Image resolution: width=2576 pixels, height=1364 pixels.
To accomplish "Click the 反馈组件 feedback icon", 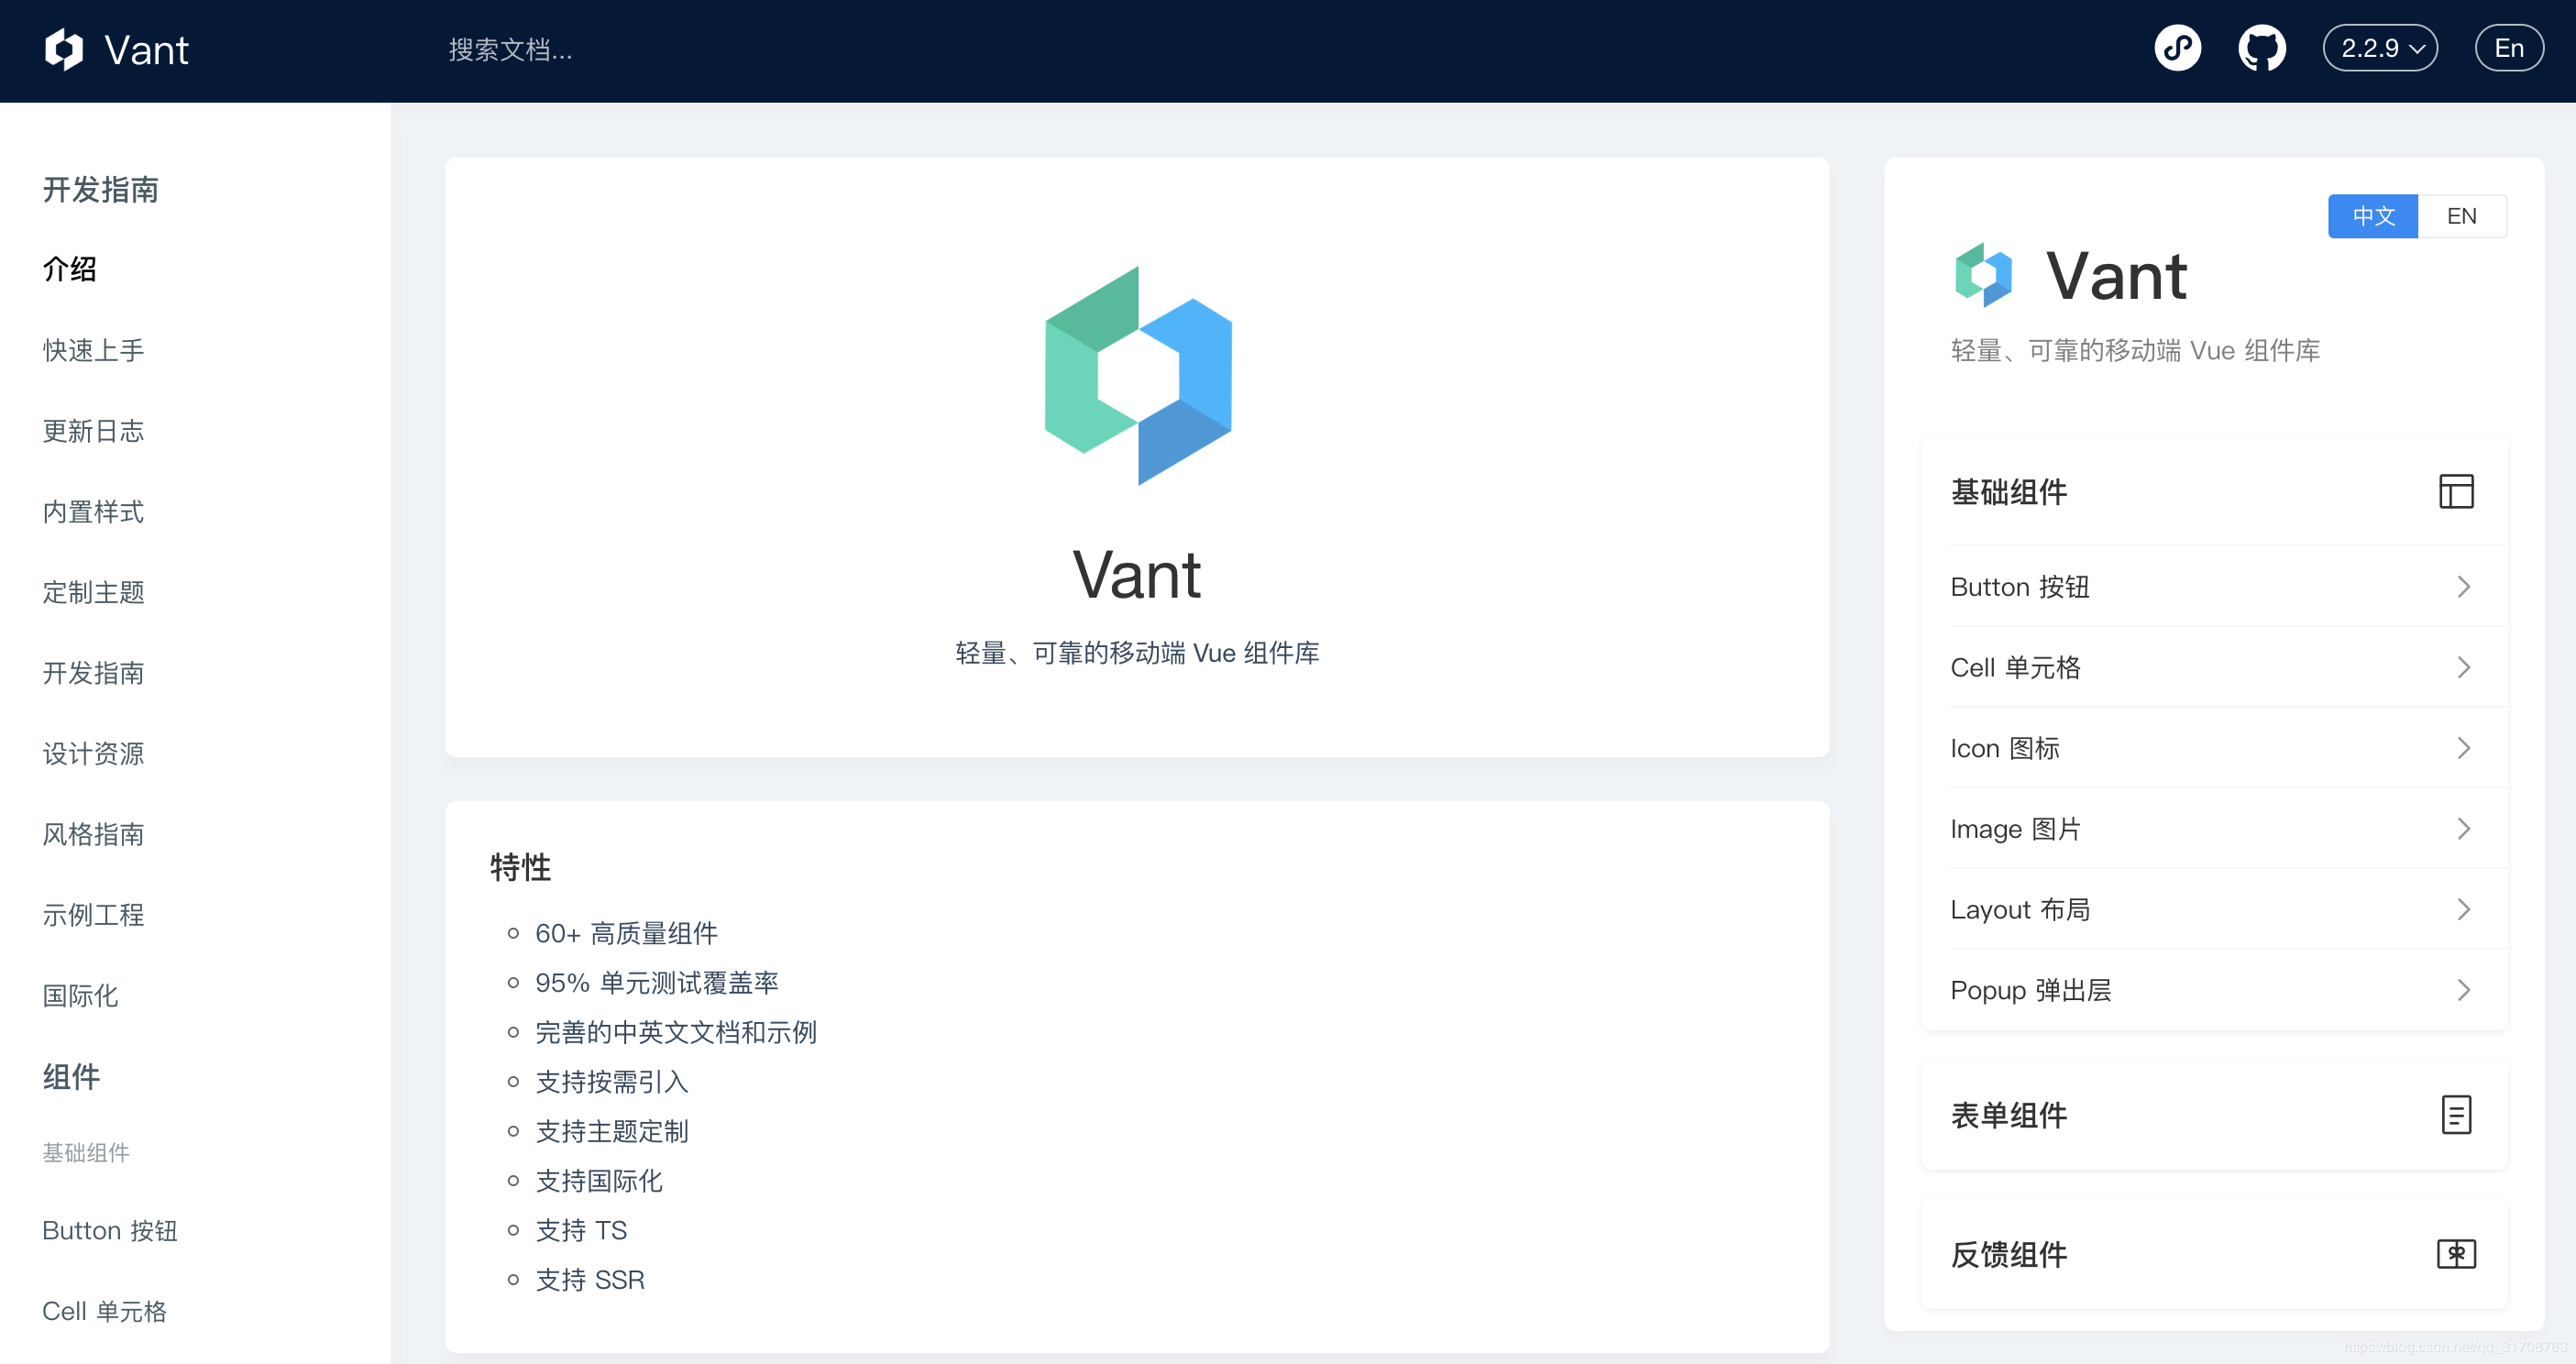I will click(x=2456, y=1253).
